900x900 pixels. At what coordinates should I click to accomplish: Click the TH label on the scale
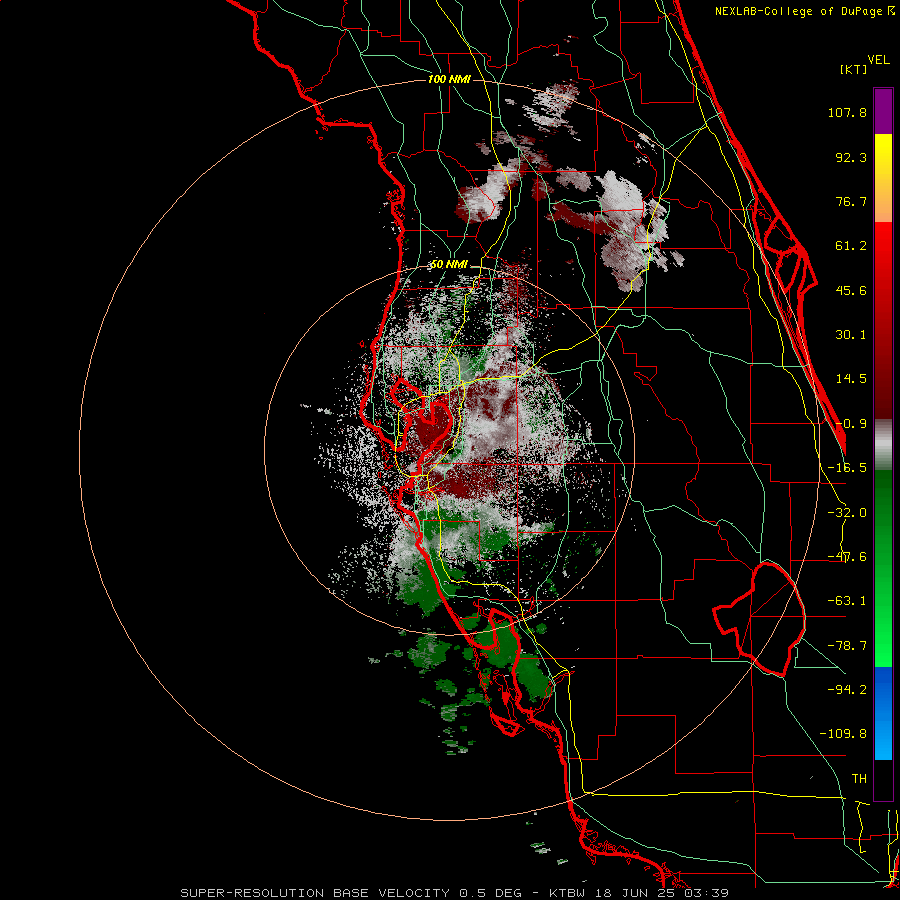tap(859, 779)
